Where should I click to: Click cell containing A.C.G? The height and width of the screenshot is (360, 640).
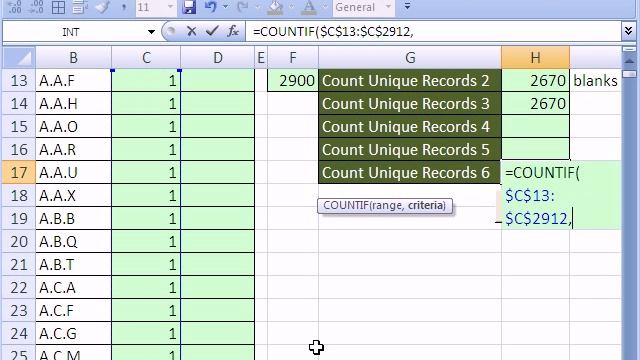coord(73,333)
